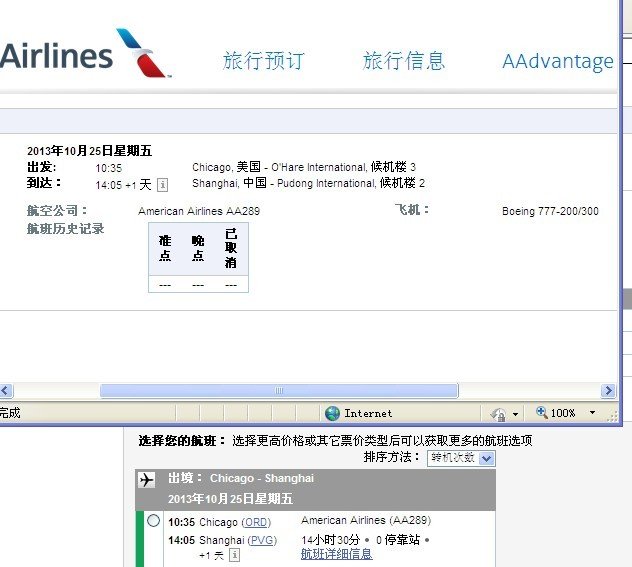Click the airplane icon beside 出境
This screenshot has height=567, width=632.
tap(148, 480)
